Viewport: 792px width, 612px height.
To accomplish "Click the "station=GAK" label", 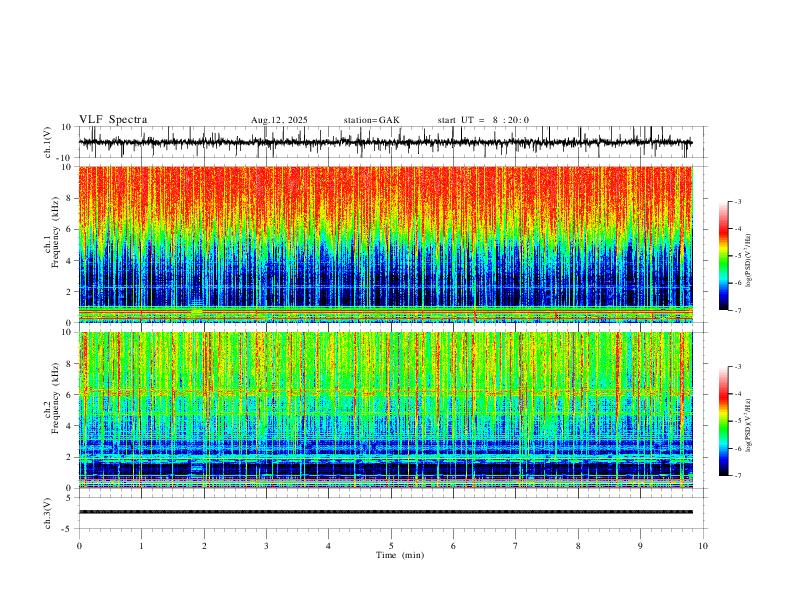I will coord(371,120).
